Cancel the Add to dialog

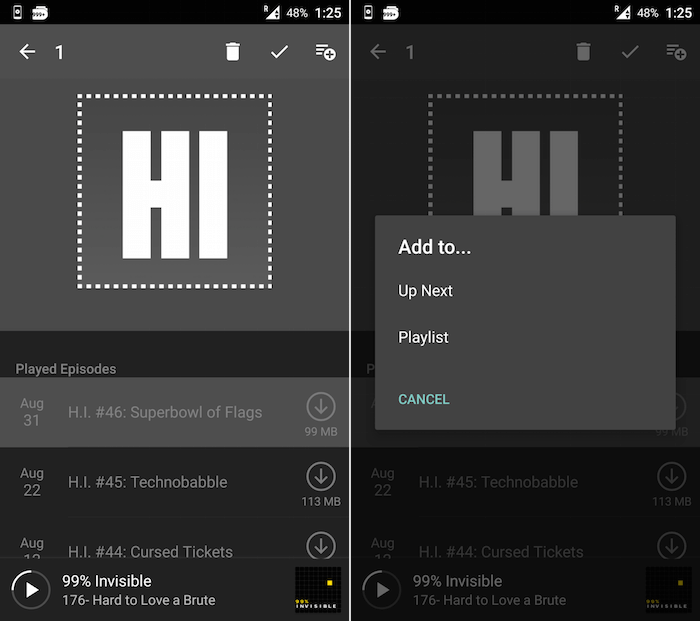[424, 399]
